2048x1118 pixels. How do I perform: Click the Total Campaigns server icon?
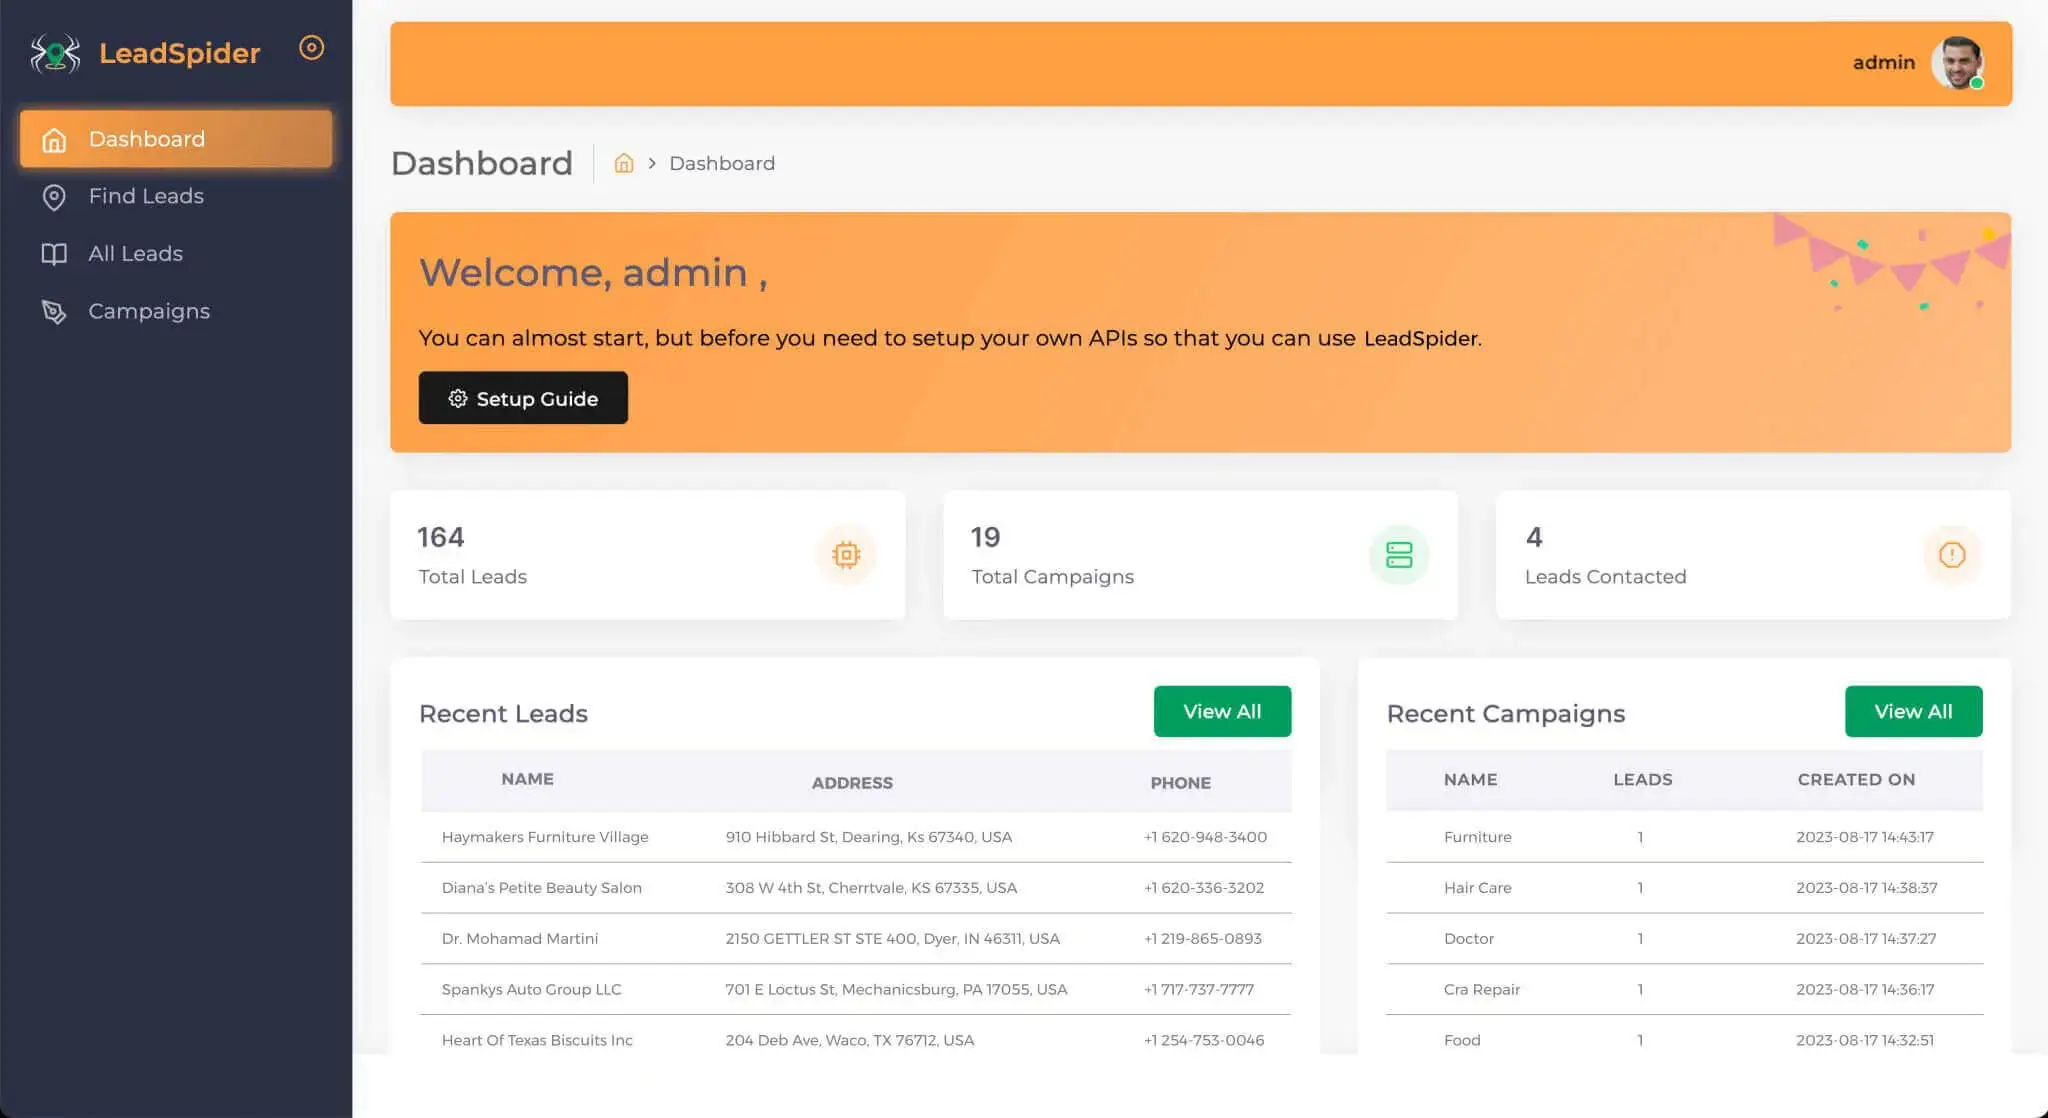1399,555
